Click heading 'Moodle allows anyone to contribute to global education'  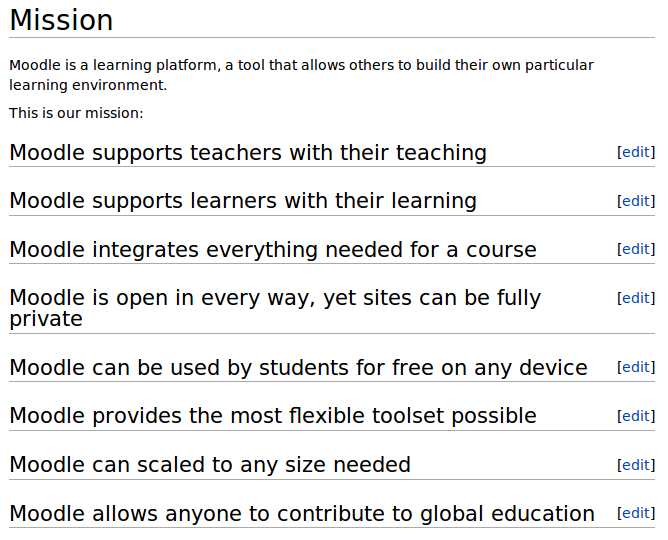(302, 514)
